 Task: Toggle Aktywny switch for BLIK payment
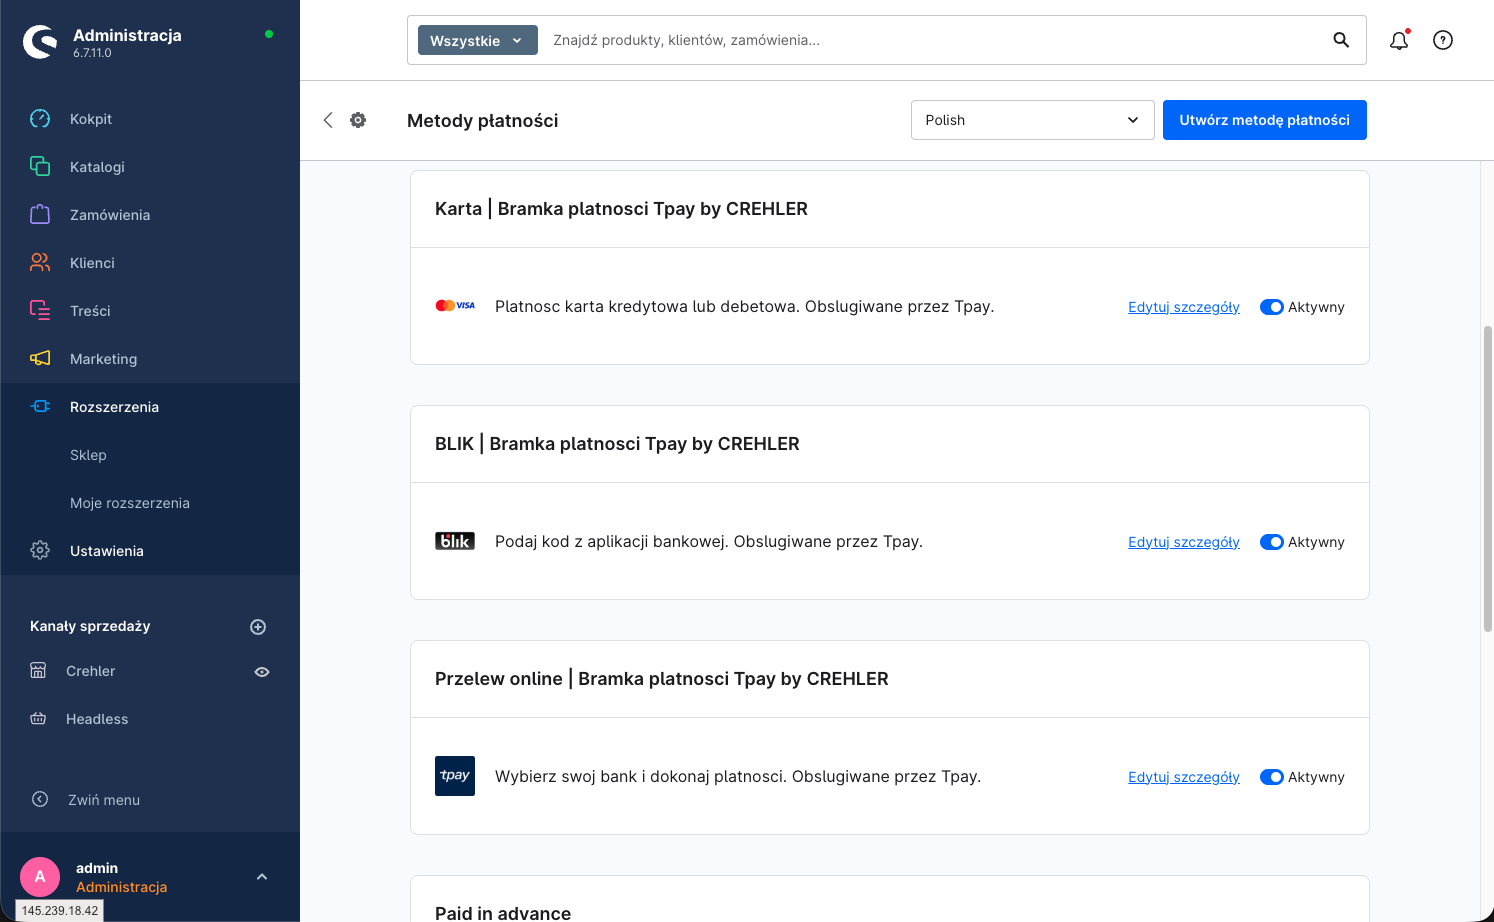1272,542
